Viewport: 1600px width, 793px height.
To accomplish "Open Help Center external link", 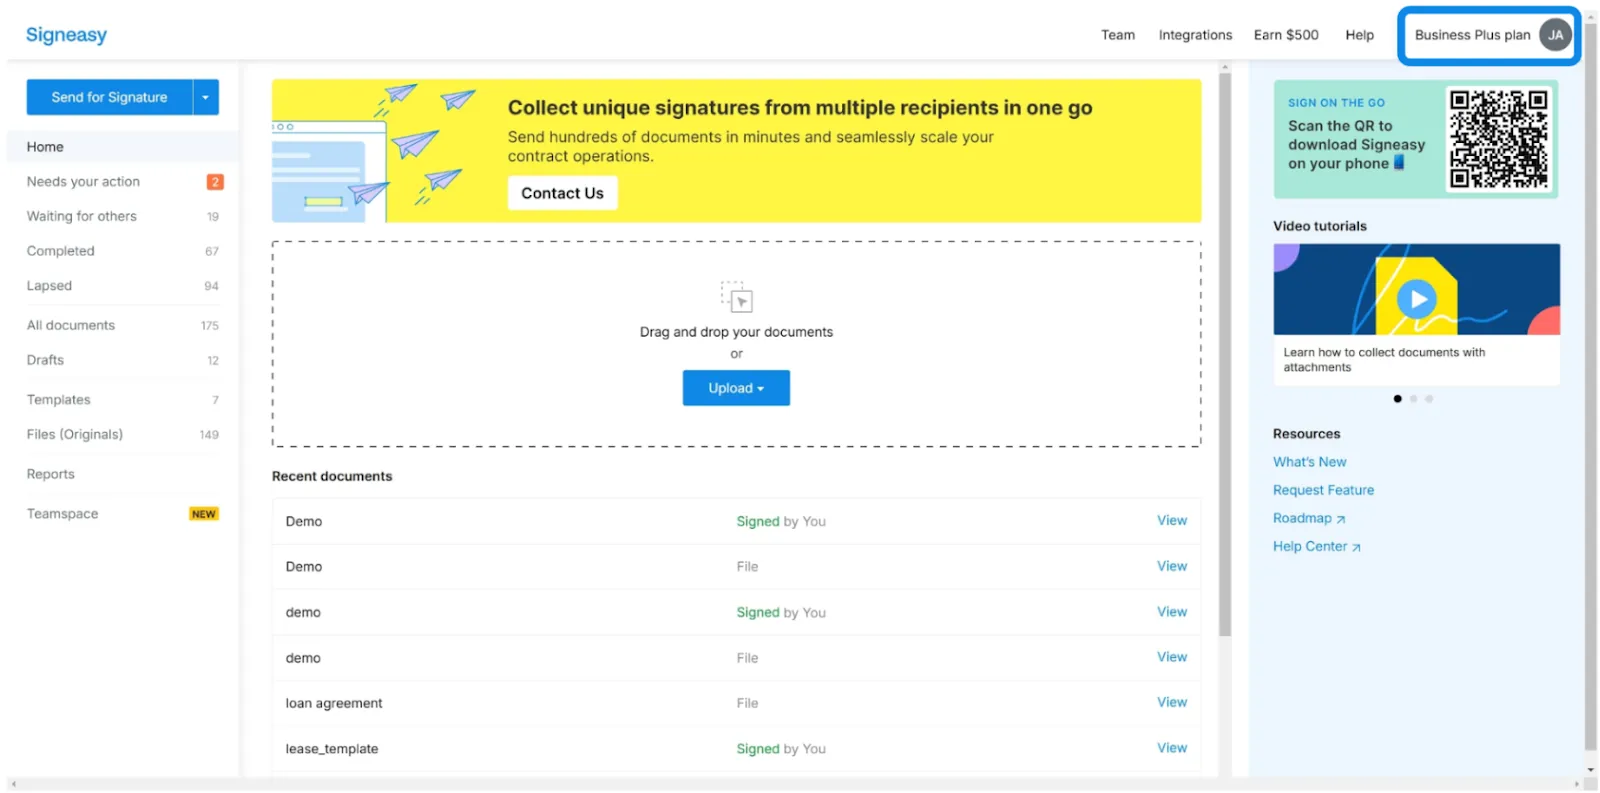I will pos(1316,546).
